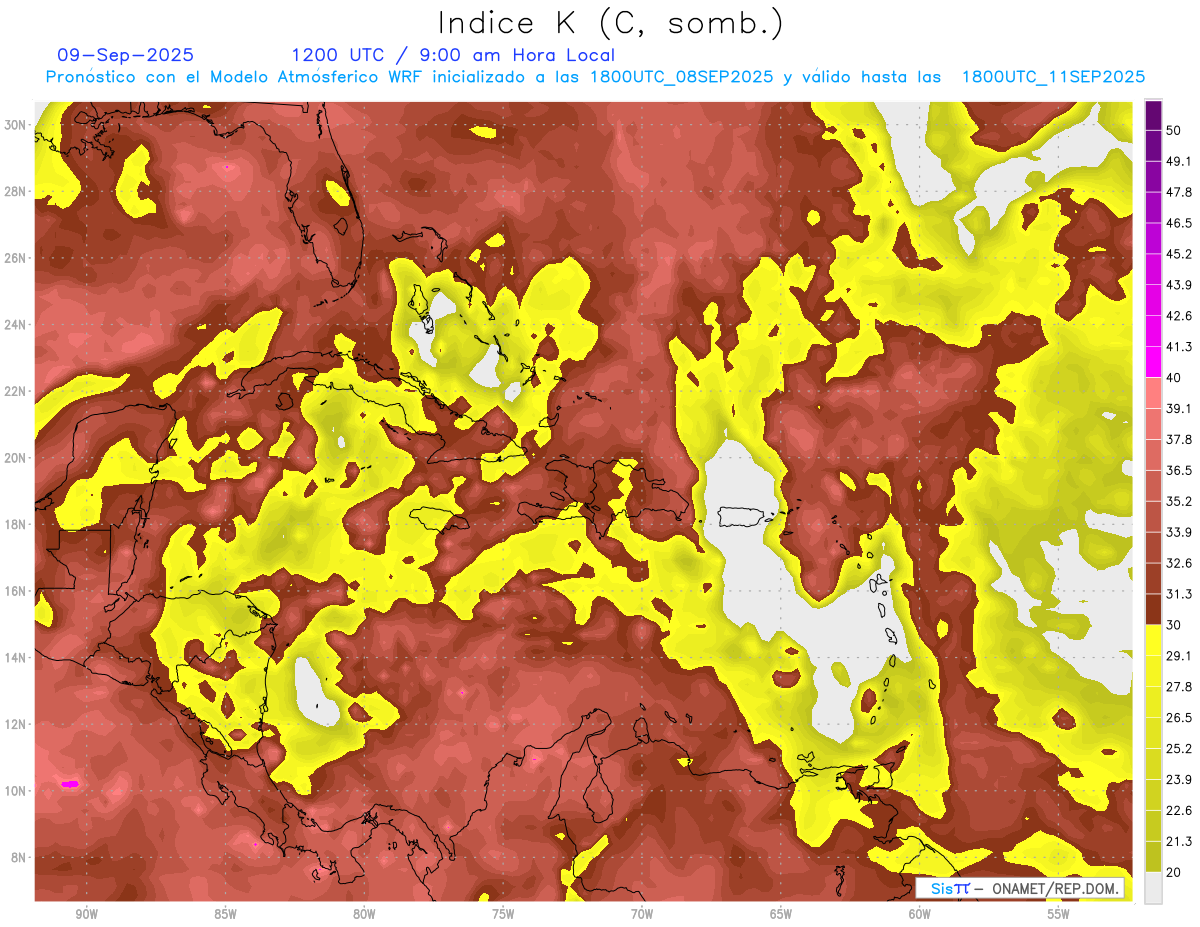Click the "1800UTC_11SEP2025" valid-until time
The width and height of the screenshot is (1200, 927).
[x=1053, y=77]
